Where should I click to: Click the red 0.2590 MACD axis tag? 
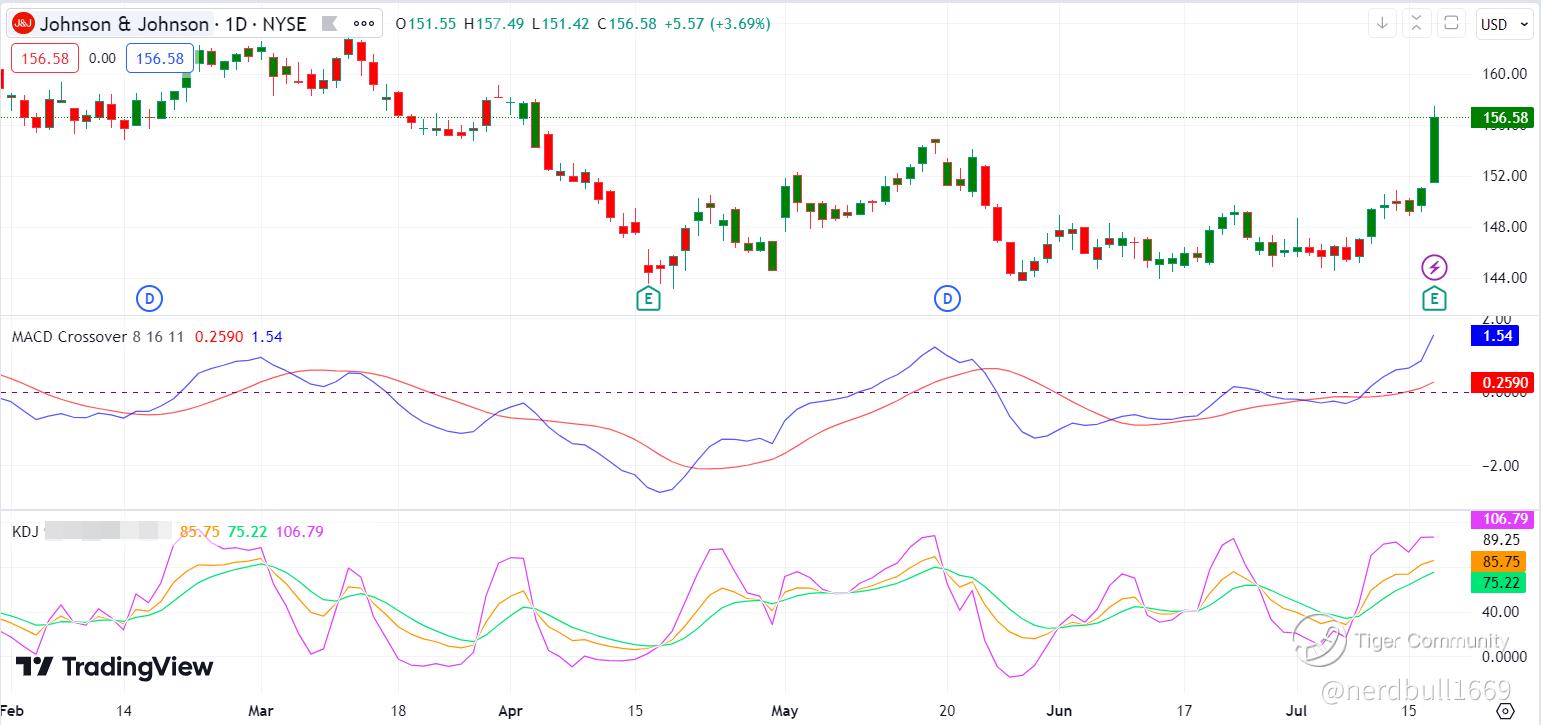(1502, 383)
